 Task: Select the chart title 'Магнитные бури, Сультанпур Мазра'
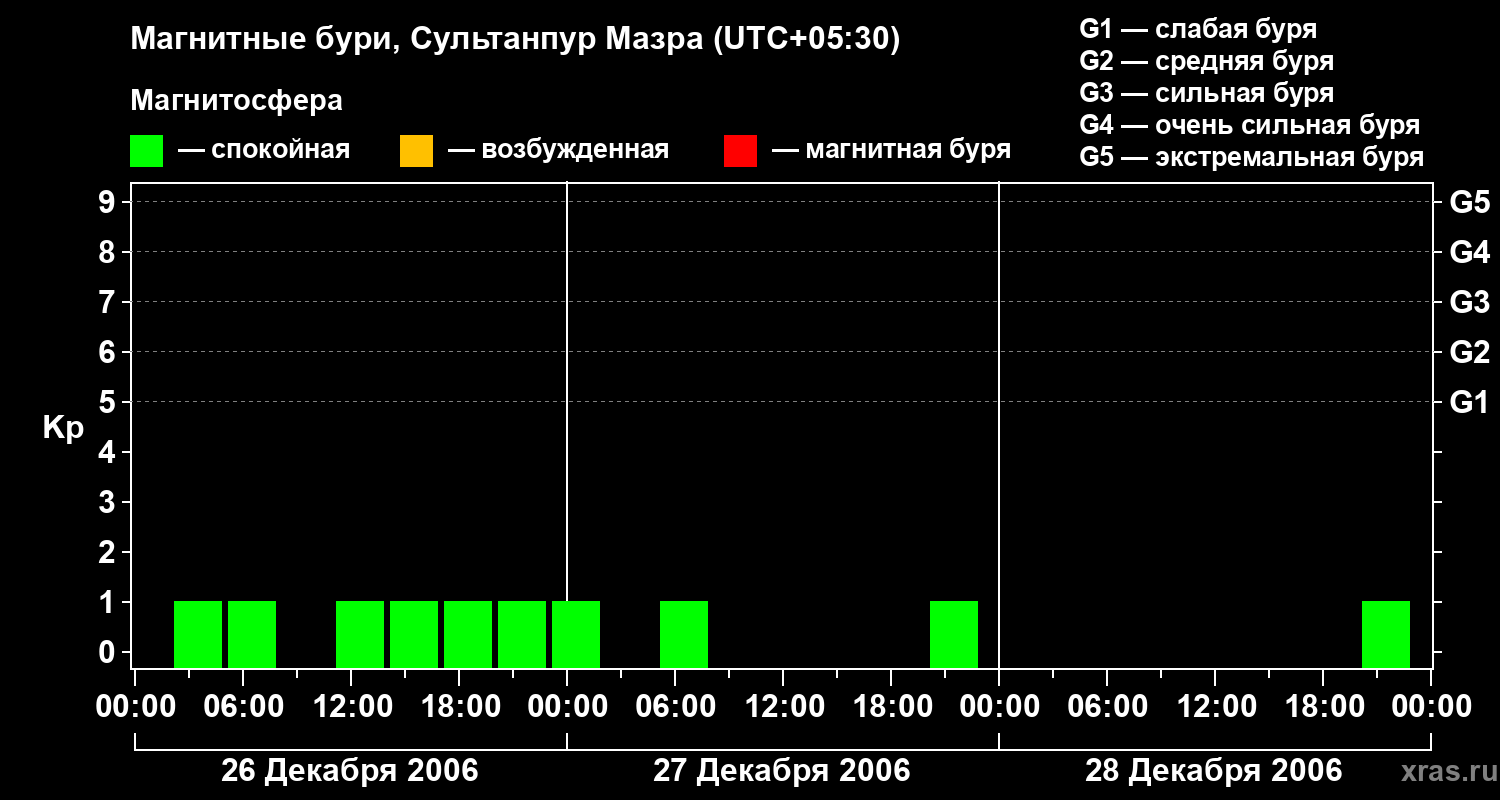(x=415, y=40)
